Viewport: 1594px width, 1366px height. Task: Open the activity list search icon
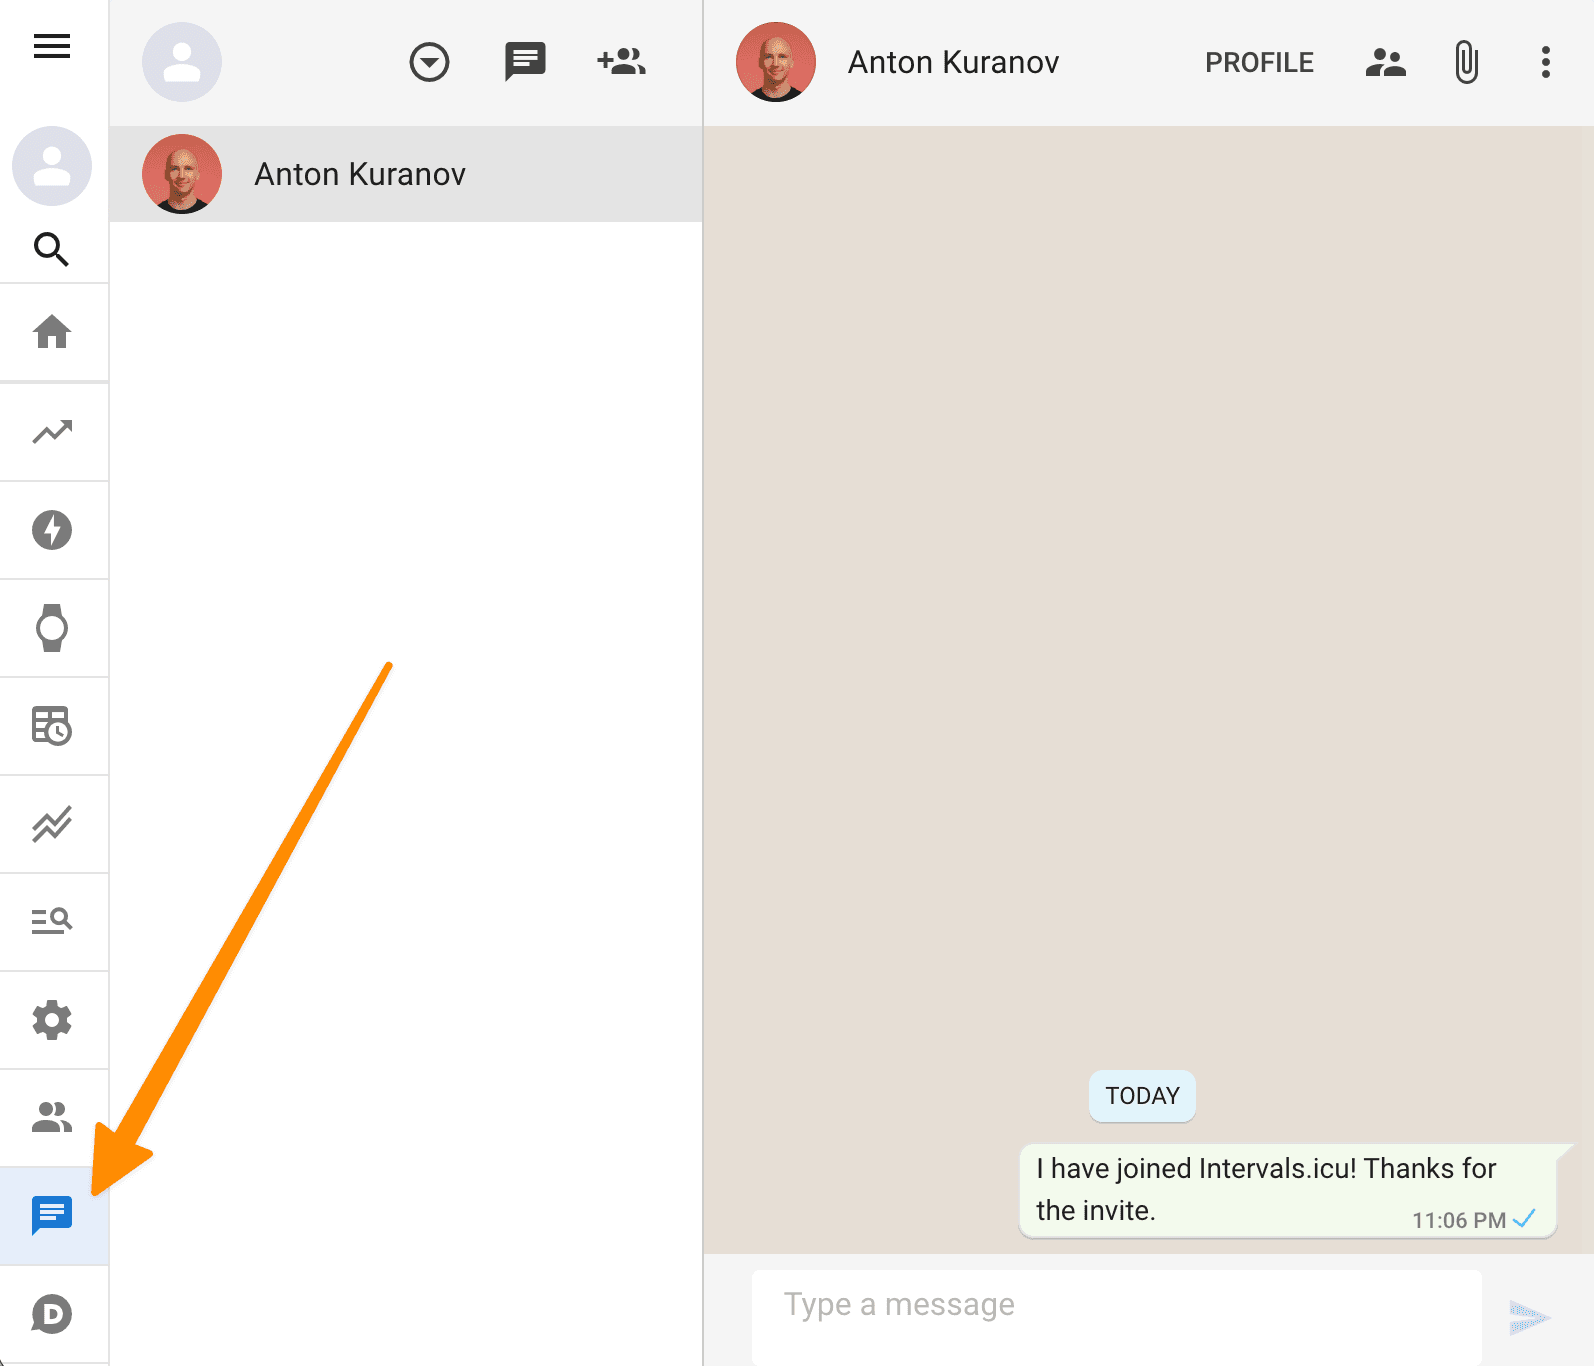click(x=52, y=921)
